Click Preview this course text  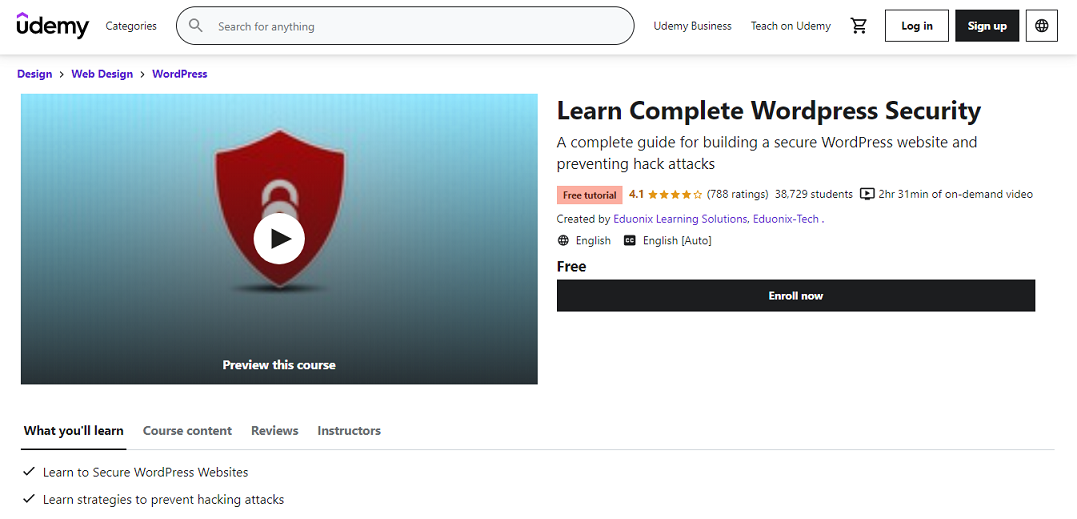(279, 365)
